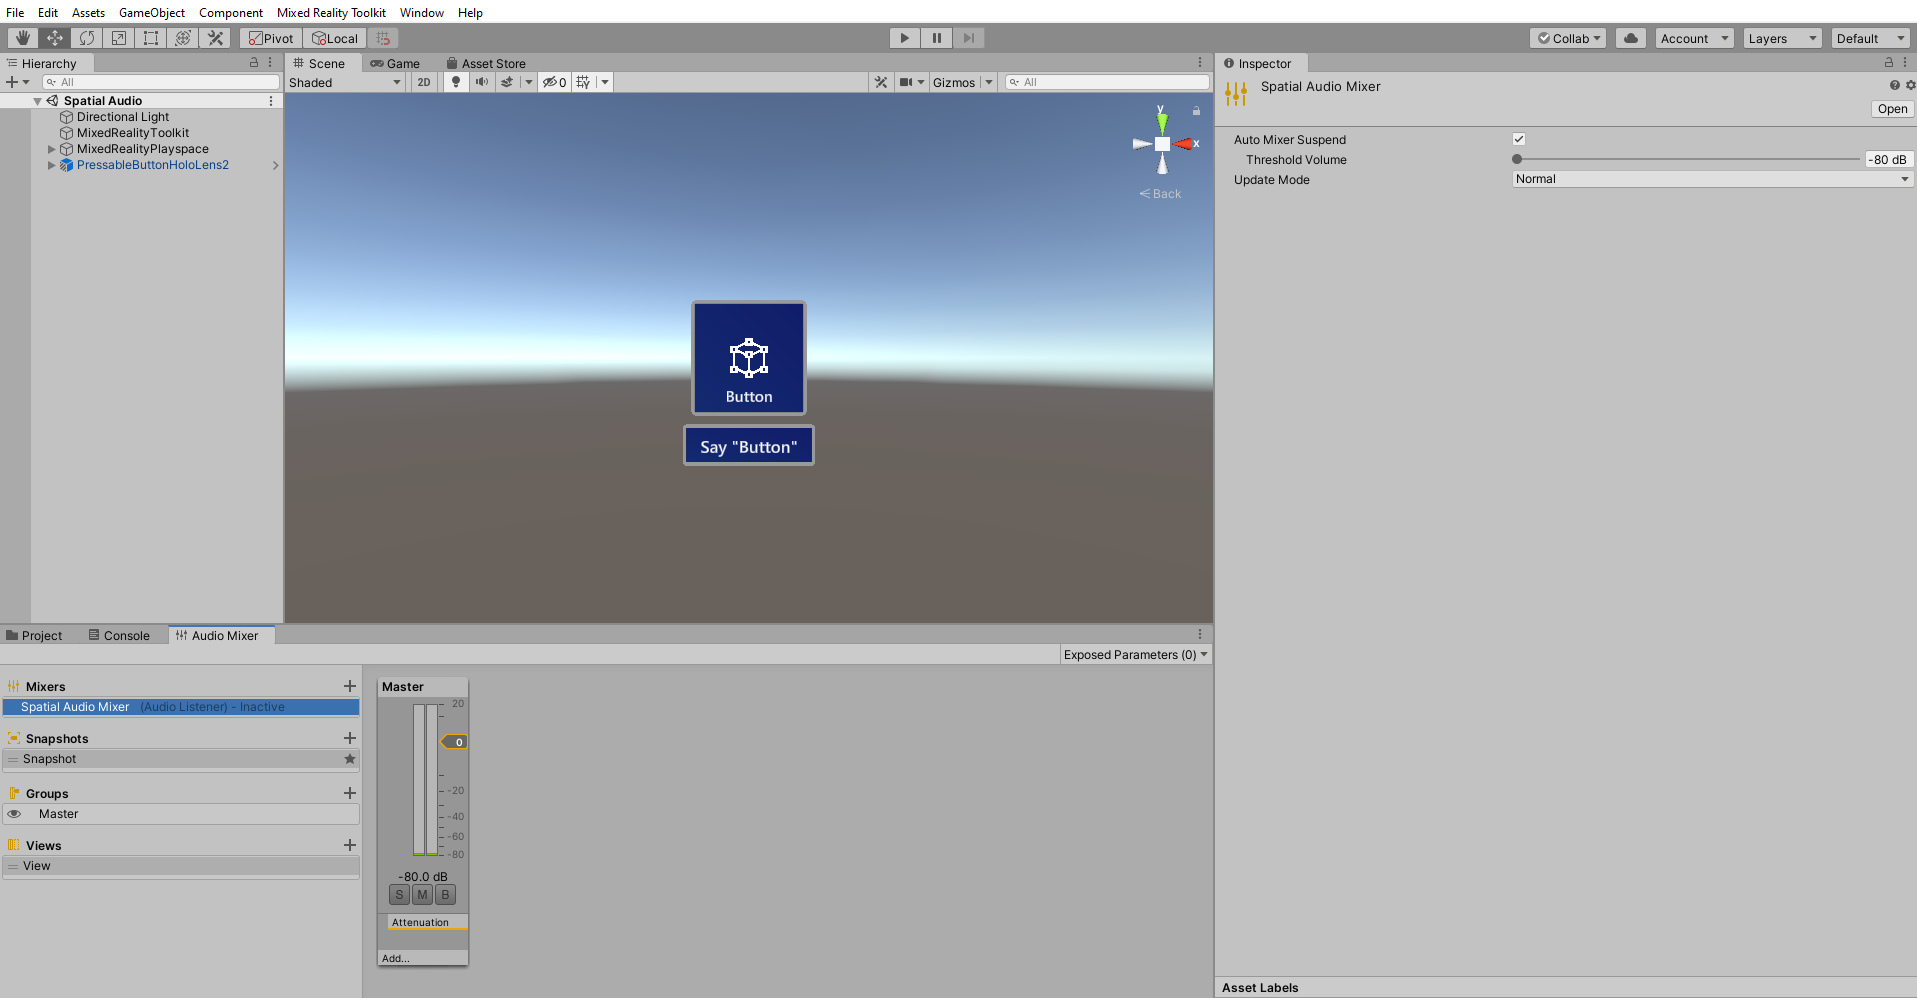Screen dimensions: 1917x998
Task: Mute the Master channel strip
Action: coord(421,894)
